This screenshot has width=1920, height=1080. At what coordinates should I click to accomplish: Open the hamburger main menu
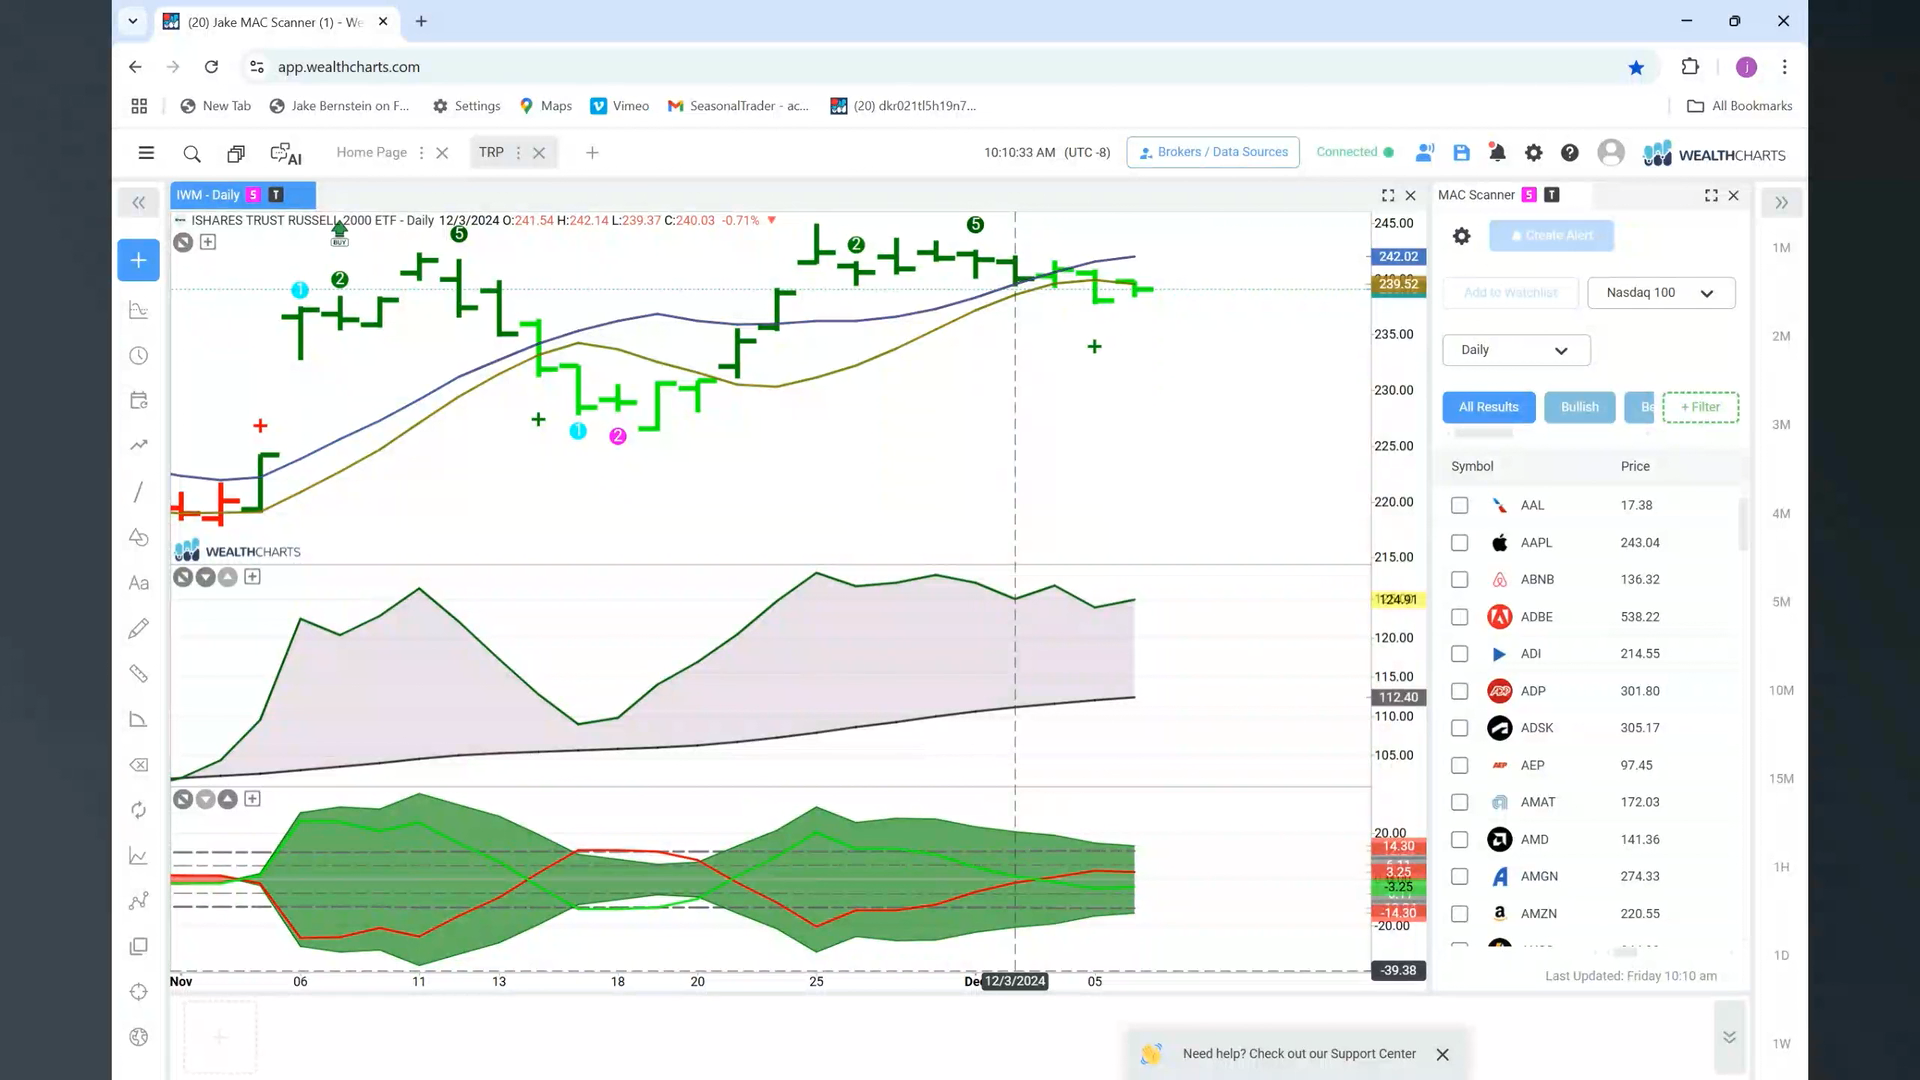(146, 153)
